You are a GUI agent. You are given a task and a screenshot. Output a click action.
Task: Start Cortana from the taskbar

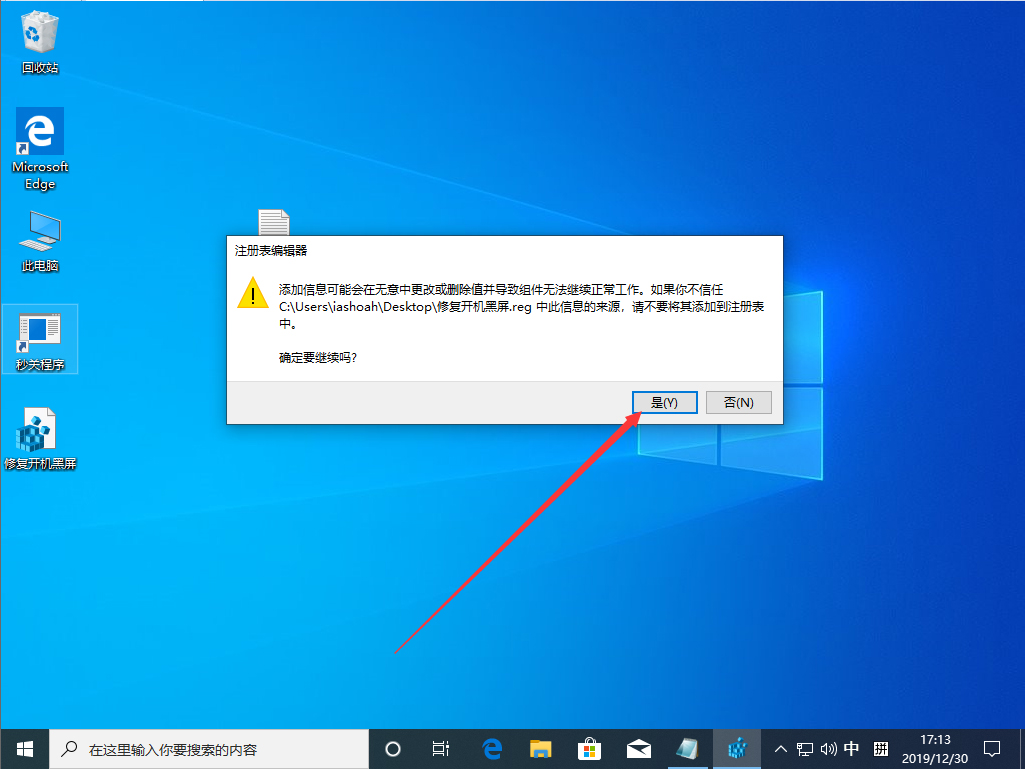392,748
